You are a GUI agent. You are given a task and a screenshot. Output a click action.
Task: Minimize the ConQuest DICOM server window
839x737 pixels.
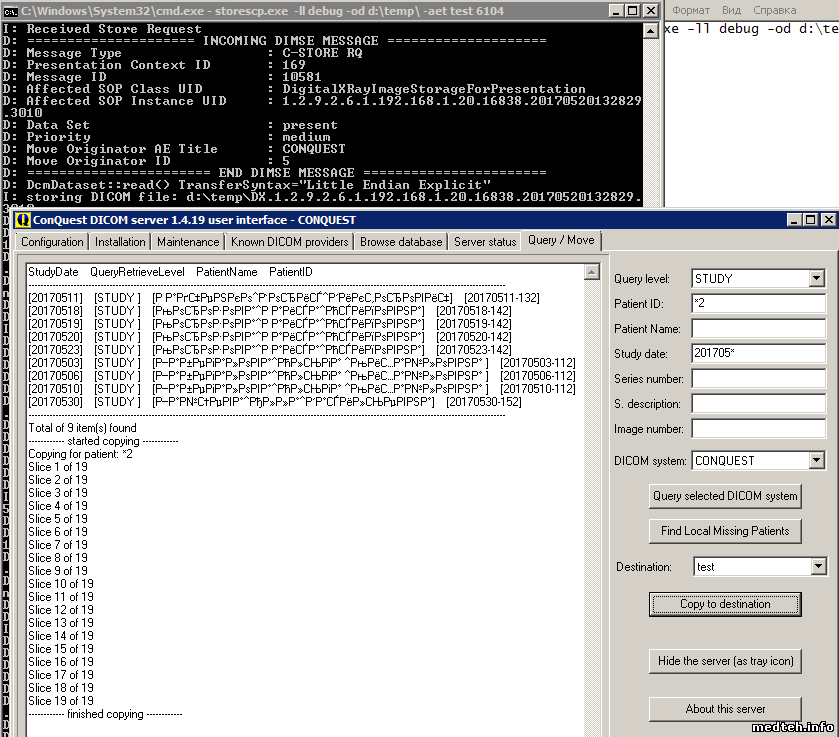pos(795,220)
